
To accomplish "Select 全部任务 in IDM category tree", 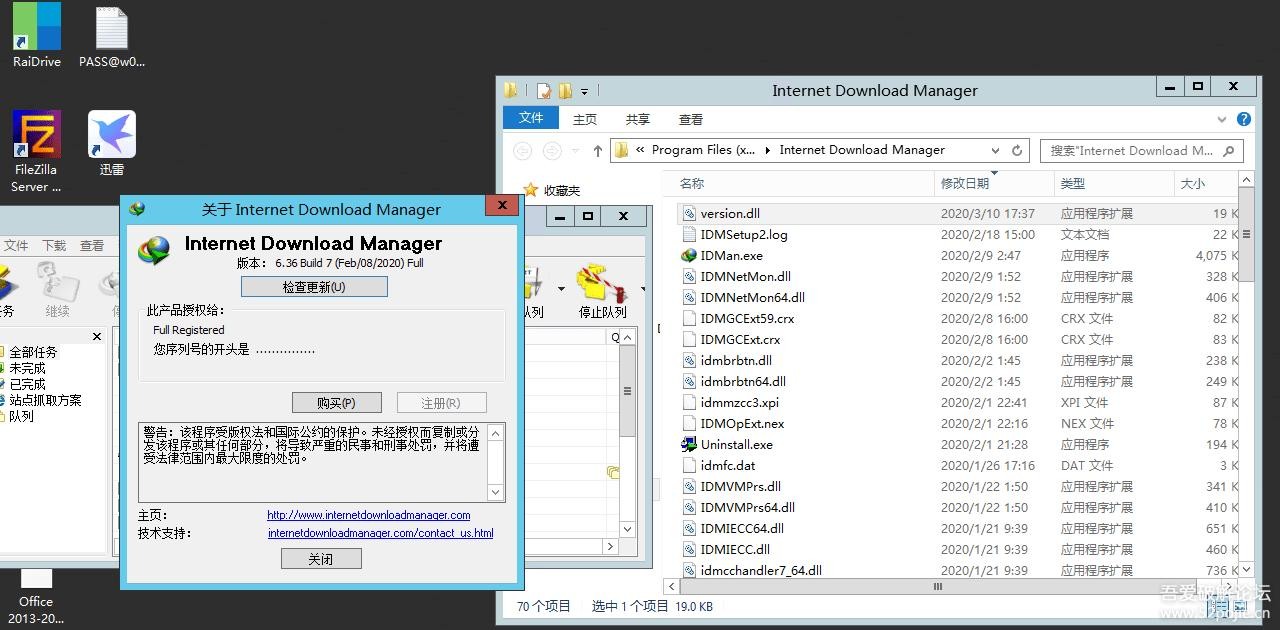I will [x=33, y=352].
